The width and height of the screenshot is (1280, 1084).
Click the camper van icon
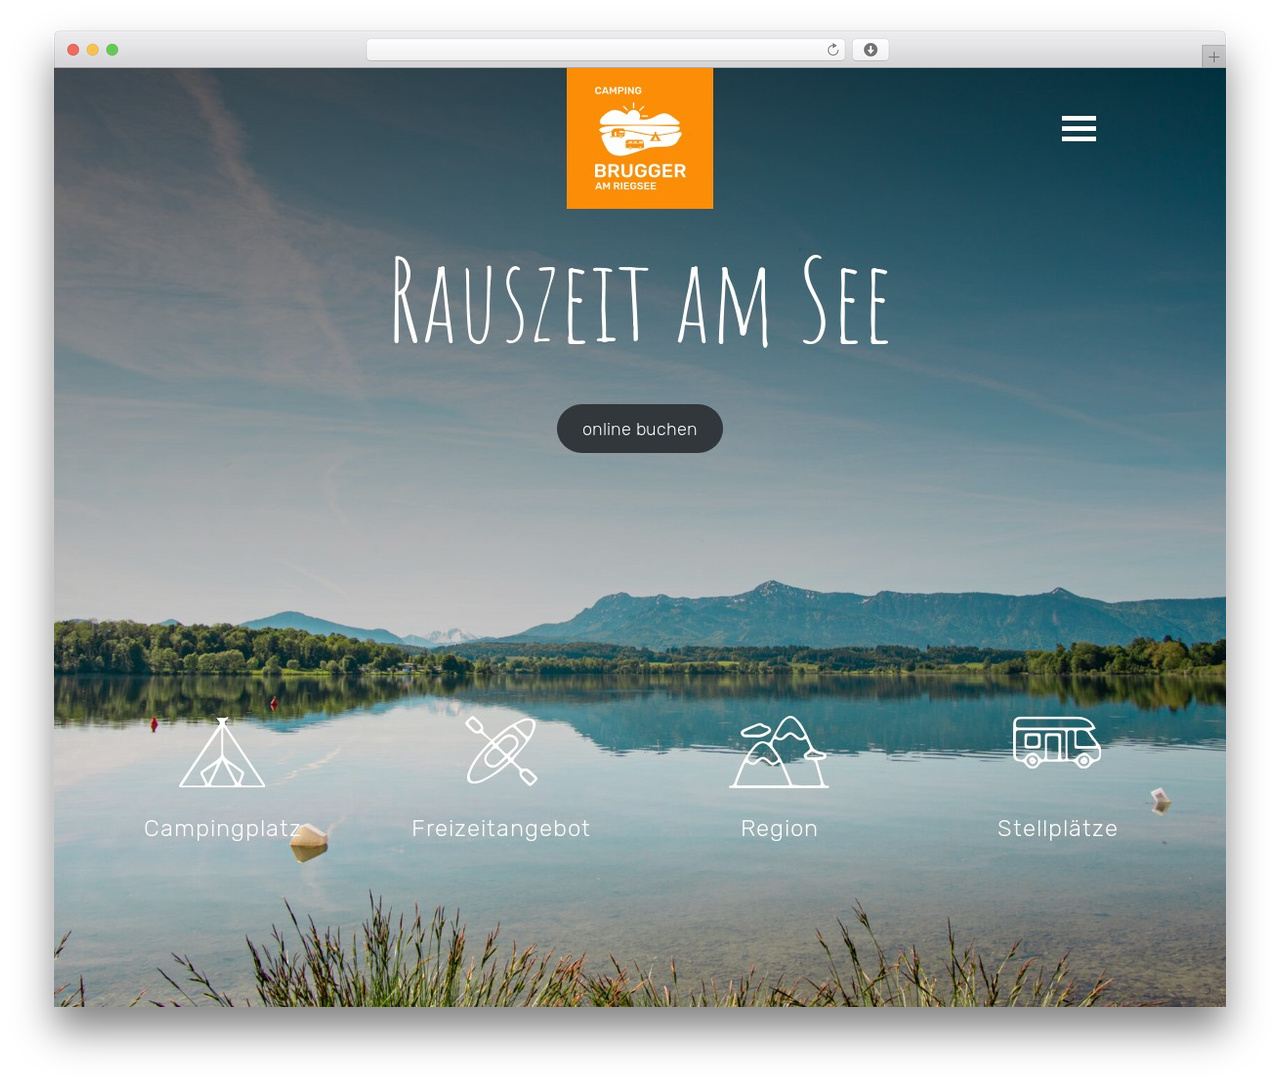point(1057,742)
